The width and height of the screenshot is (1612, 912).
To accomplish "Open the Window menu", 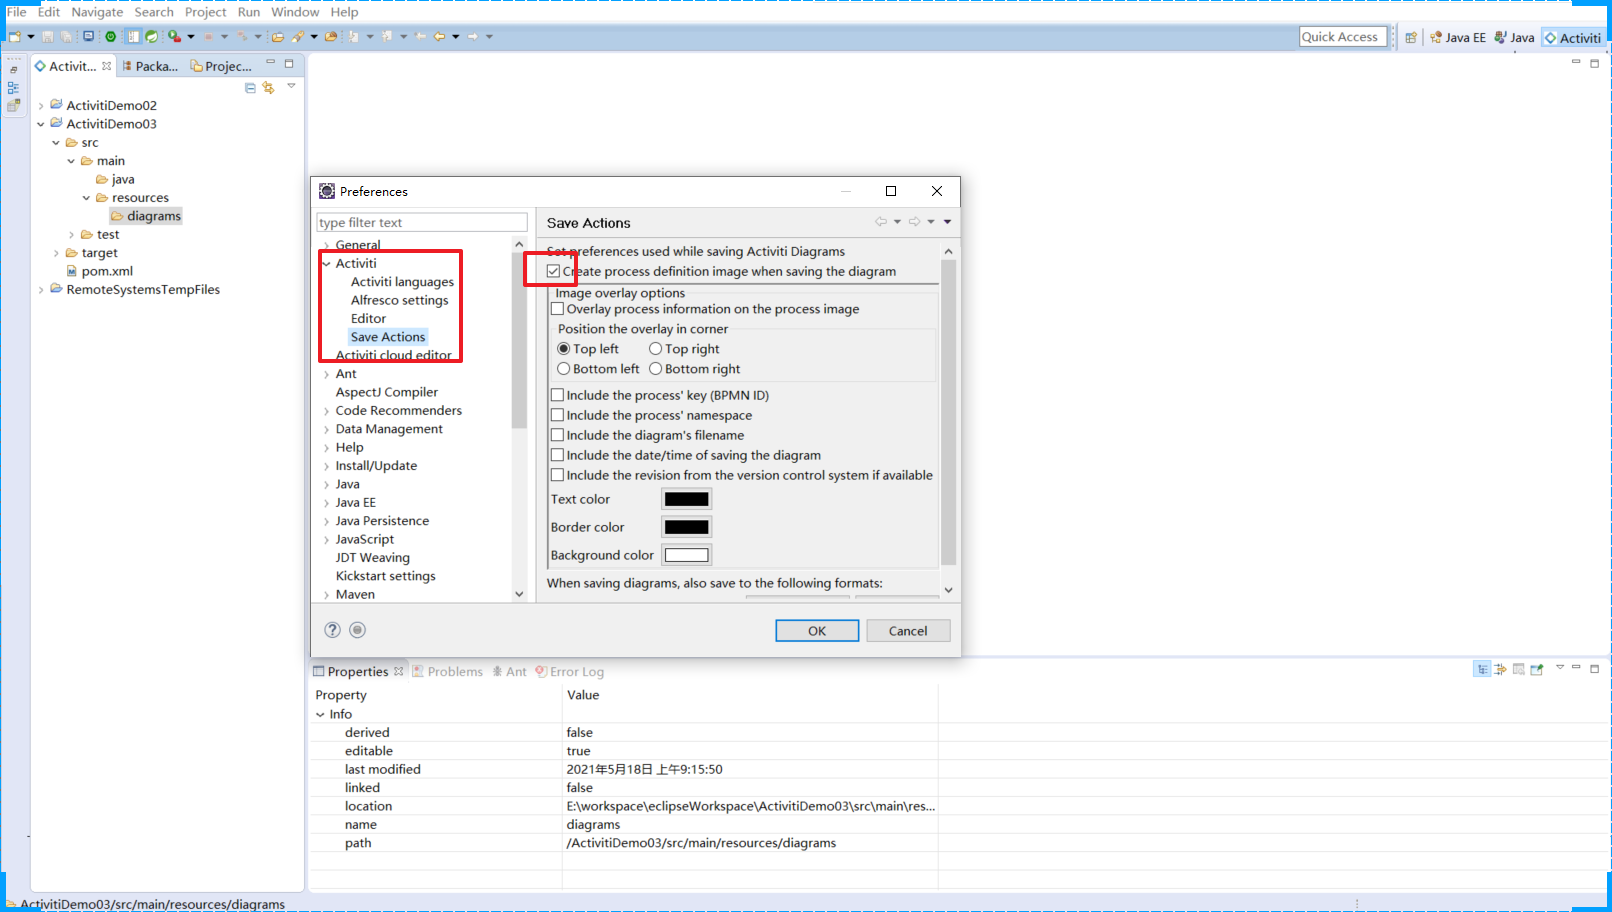I will coord(295,12).
